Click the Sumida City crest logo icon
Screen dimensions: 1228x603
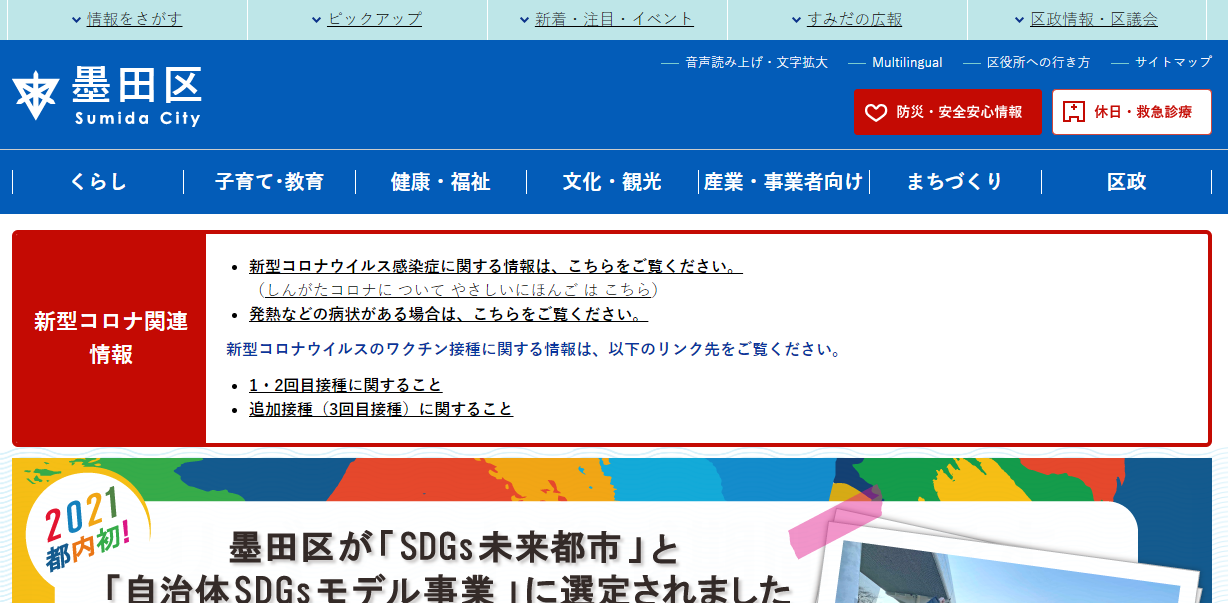coord(35,96)
